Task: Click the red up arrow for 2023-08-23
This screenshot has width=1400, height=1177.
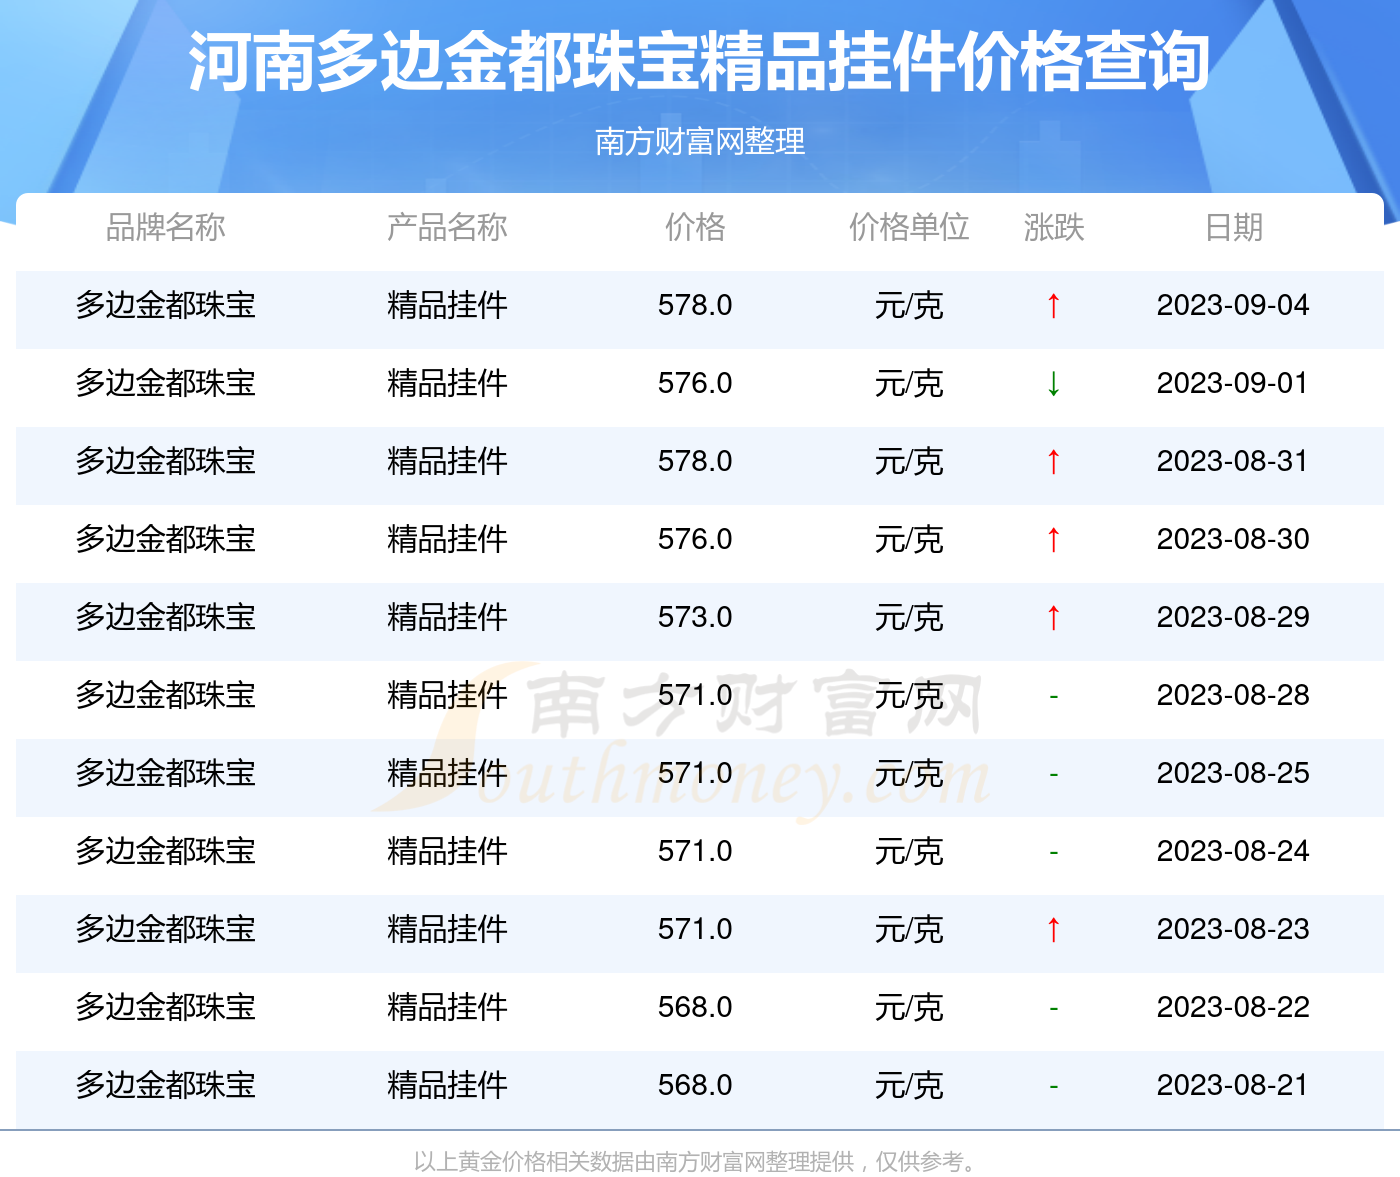Action: coord(1053,929)
